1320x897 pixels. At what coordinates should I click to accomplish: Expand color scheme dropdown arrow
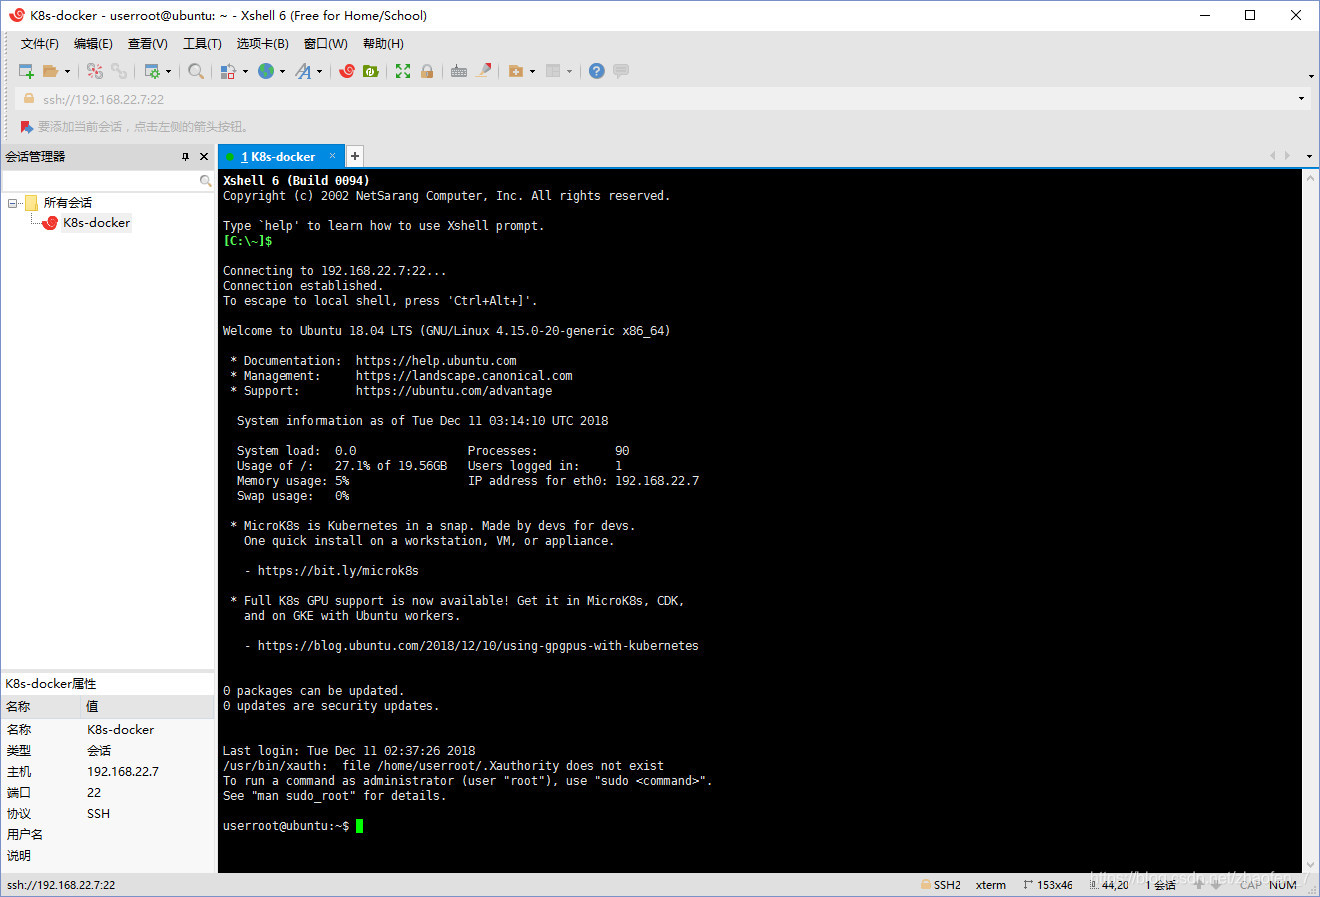pyautogui.click(x=245, y=72)
